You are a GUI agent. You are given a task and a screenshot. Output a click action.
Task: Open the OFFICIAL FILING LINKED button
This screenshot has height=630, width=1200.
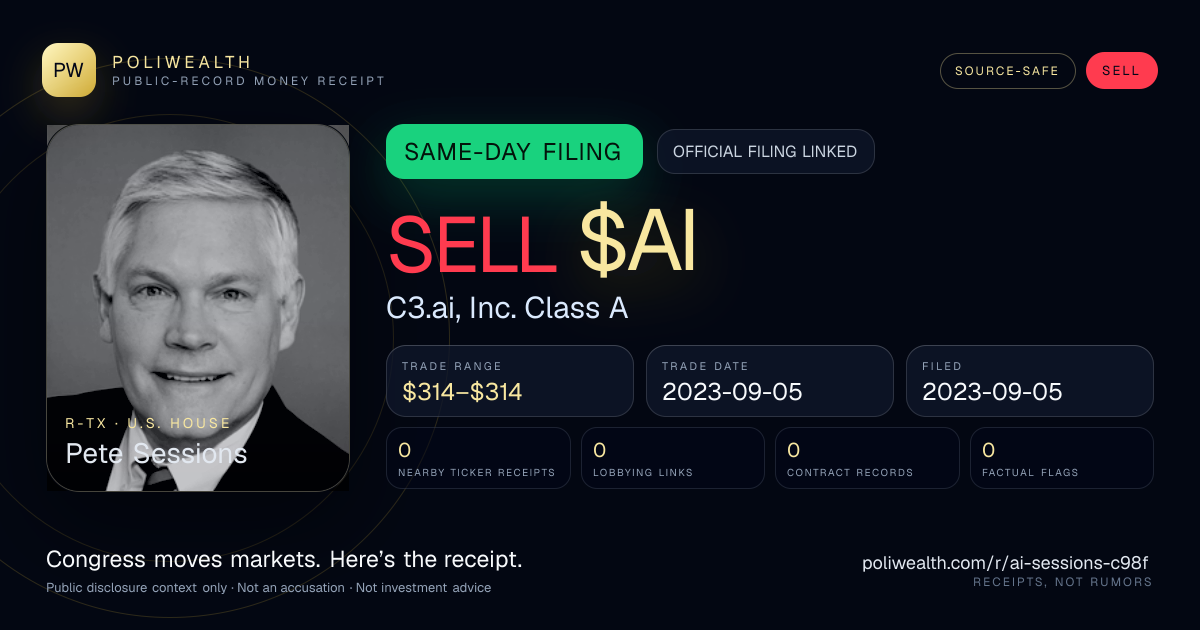(765, 152)
